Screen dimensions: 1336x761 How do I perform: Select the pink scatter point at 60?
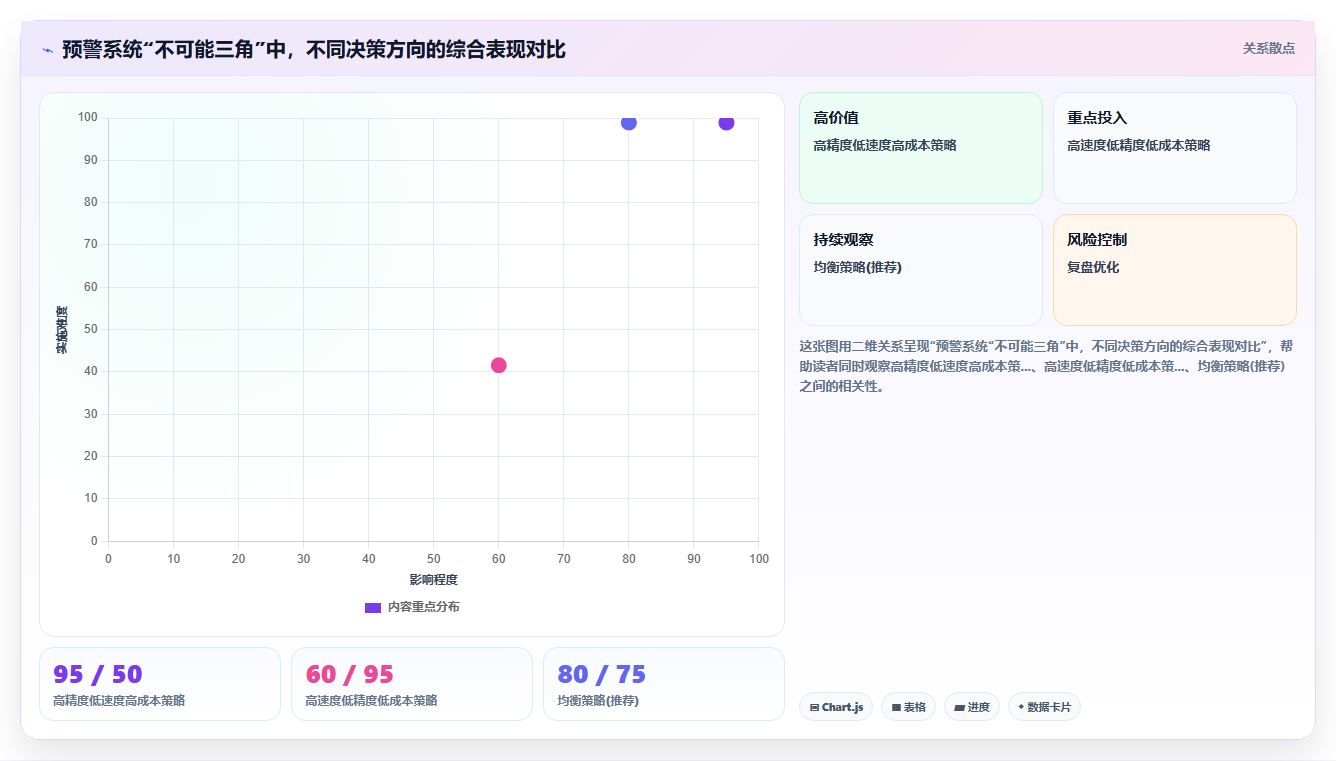point(498,365)
